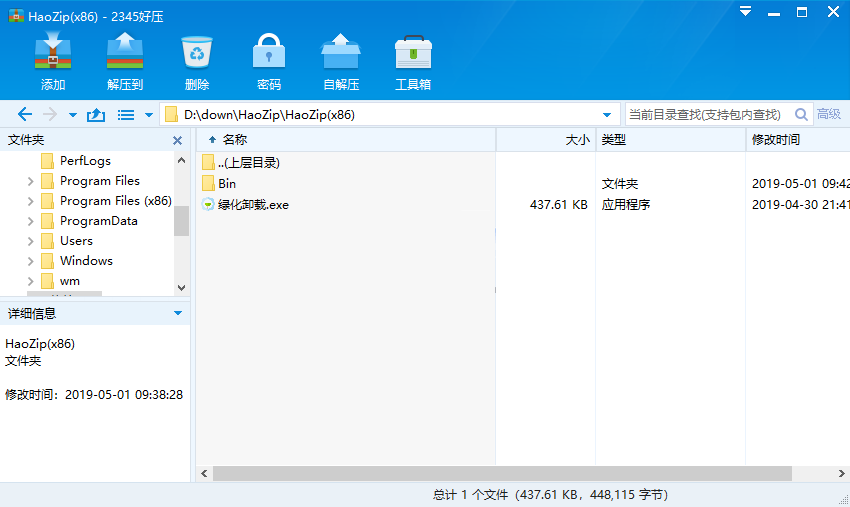Collapse the 详细信息 details panel
This screenshot has height=507, width=850.
coord(178,313)
